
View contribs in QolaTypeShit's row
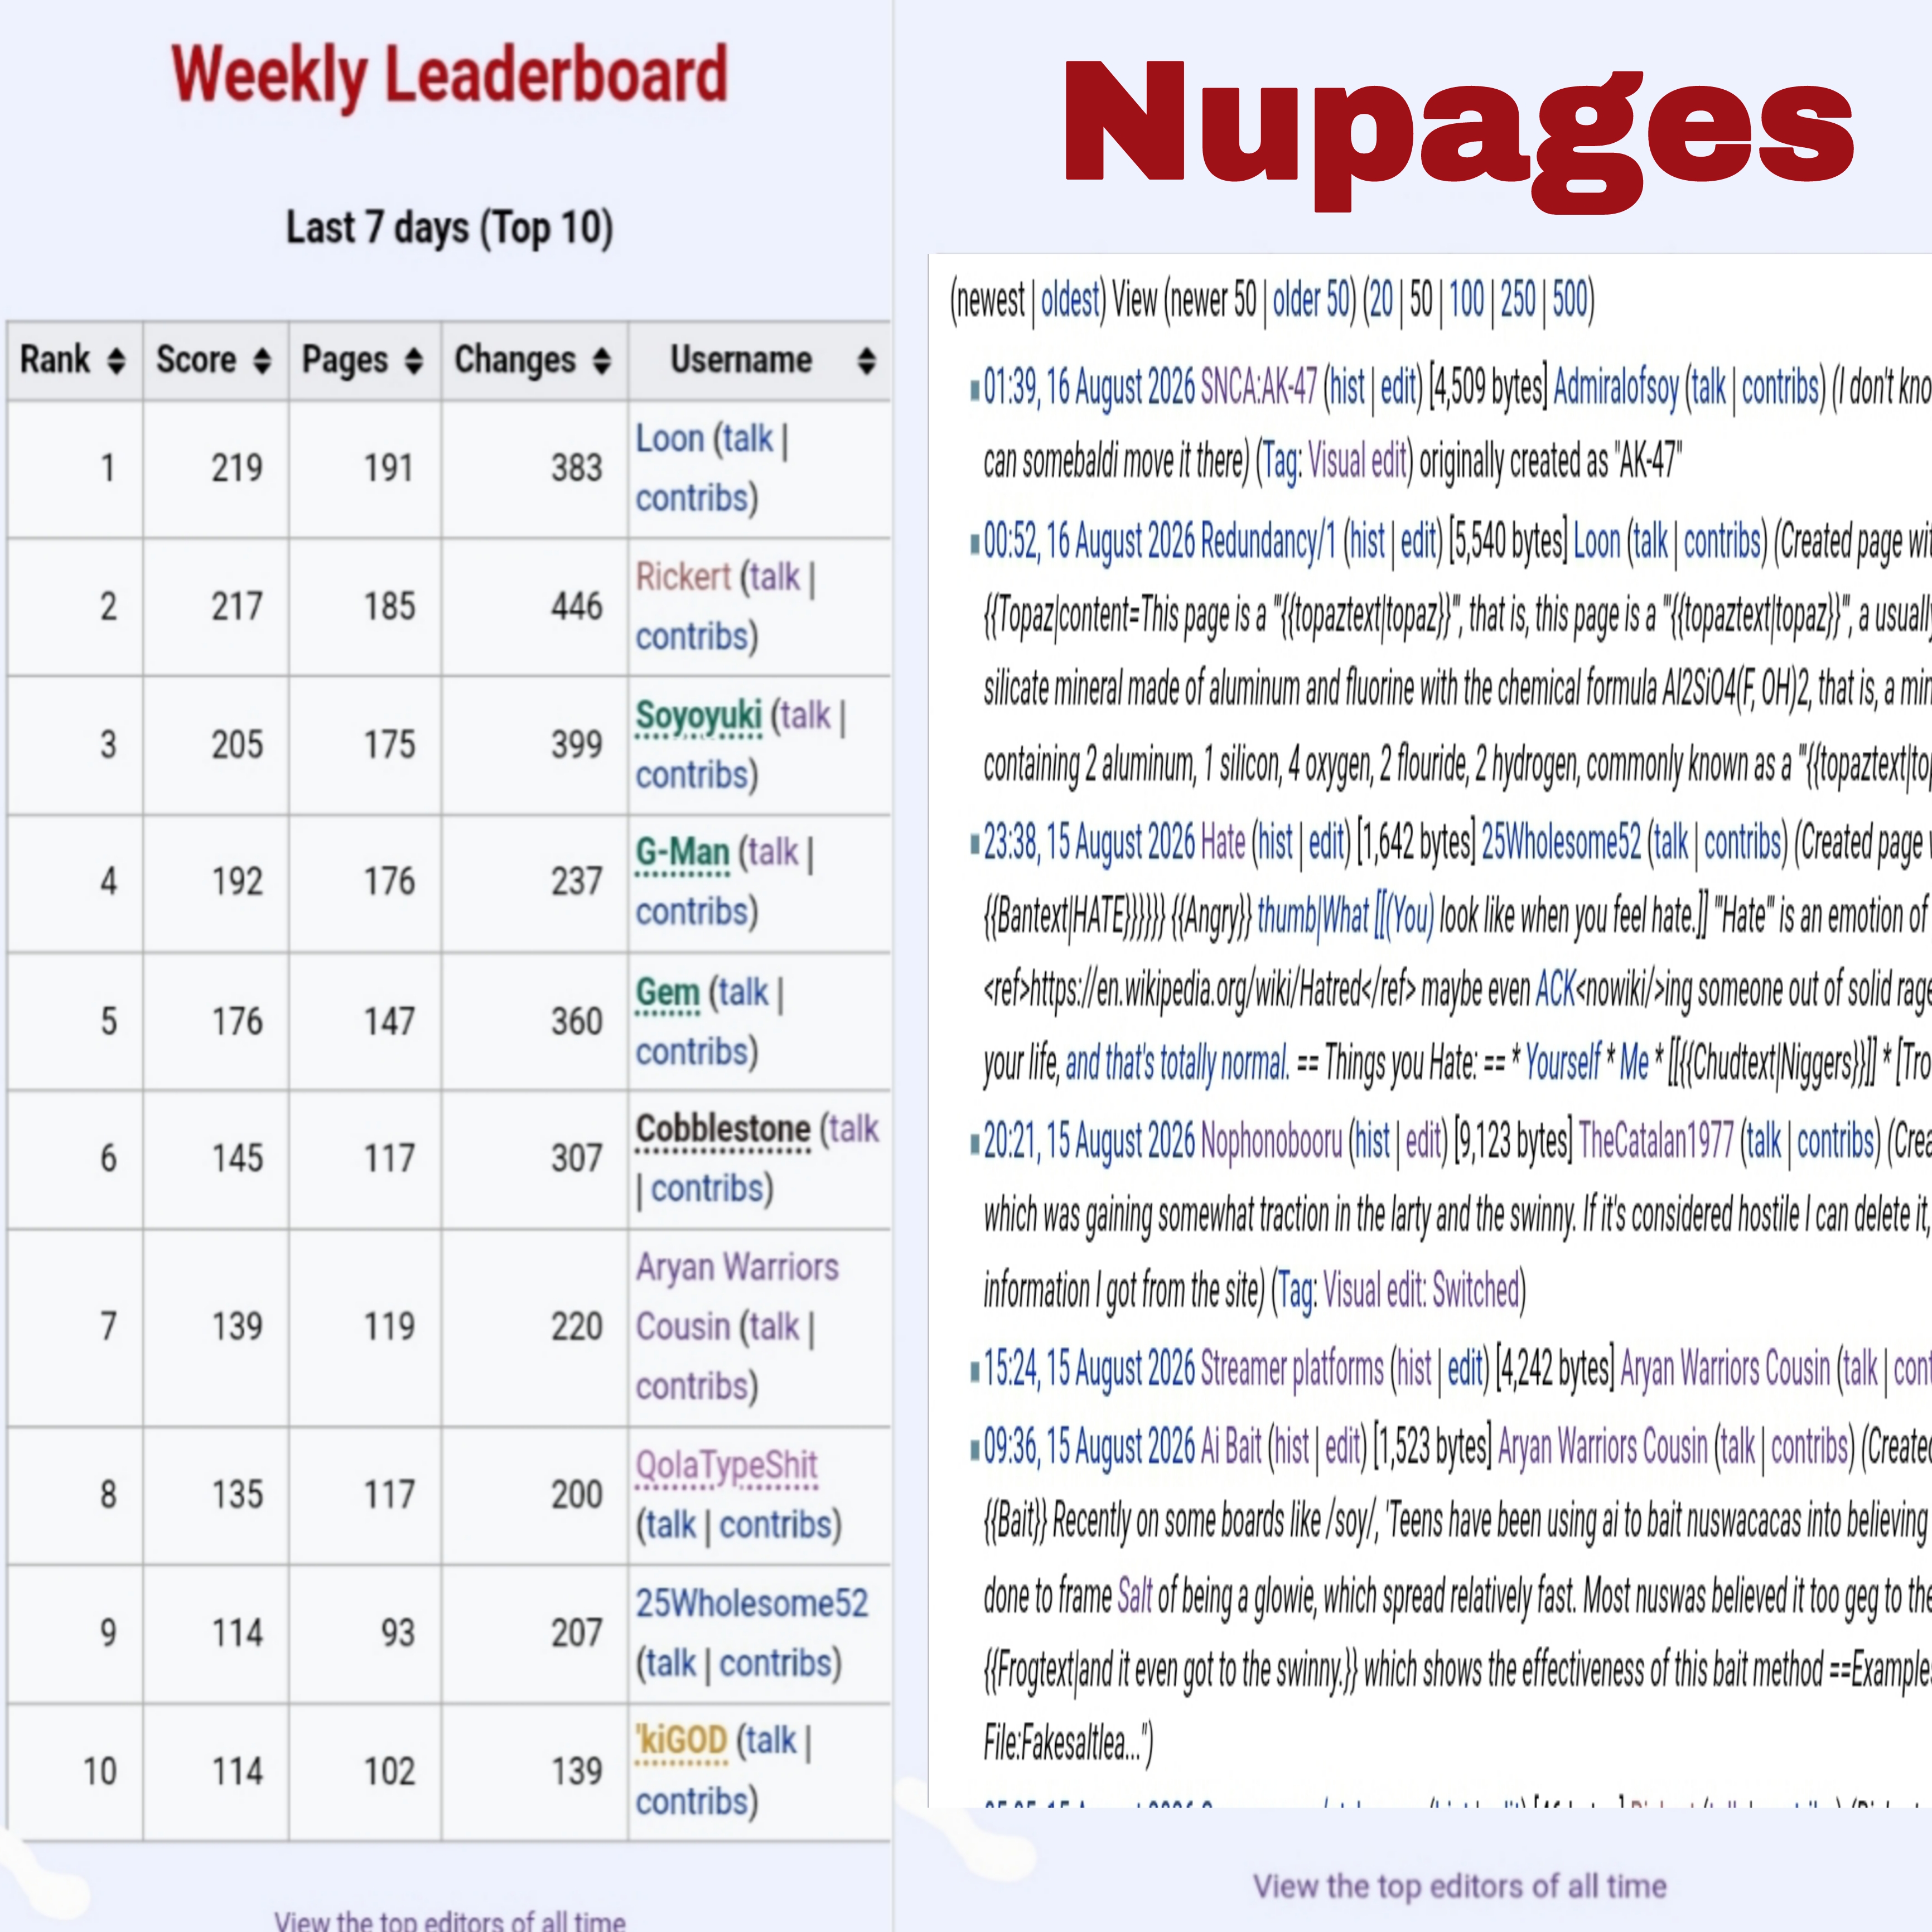[776, 1525]
